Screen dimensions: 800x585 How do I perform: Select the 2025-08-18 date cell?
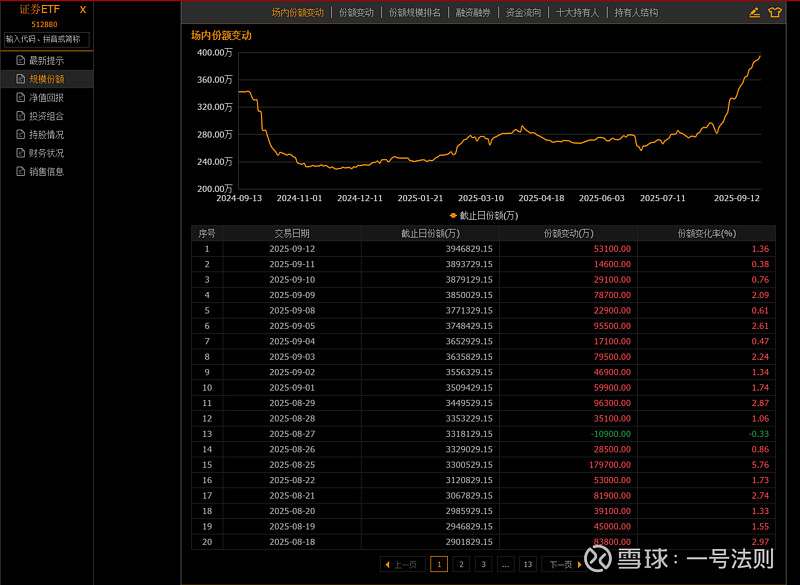(292, 542)
